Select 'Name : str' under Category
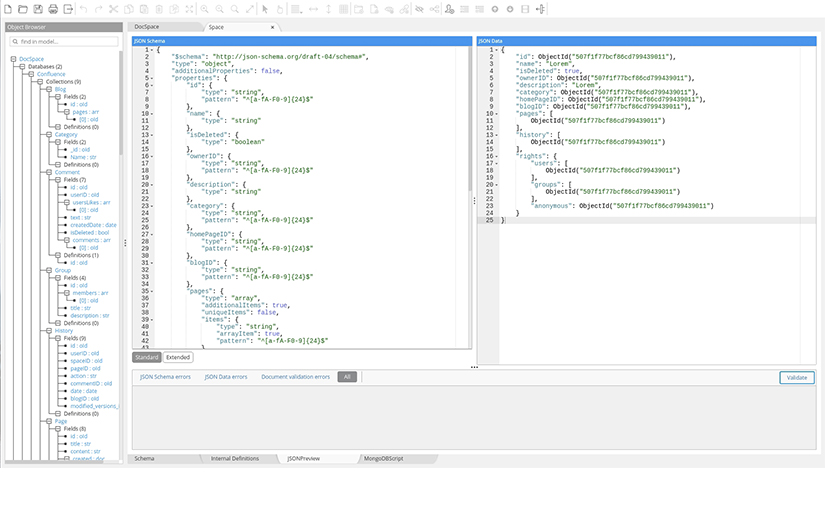 point(84,157)
